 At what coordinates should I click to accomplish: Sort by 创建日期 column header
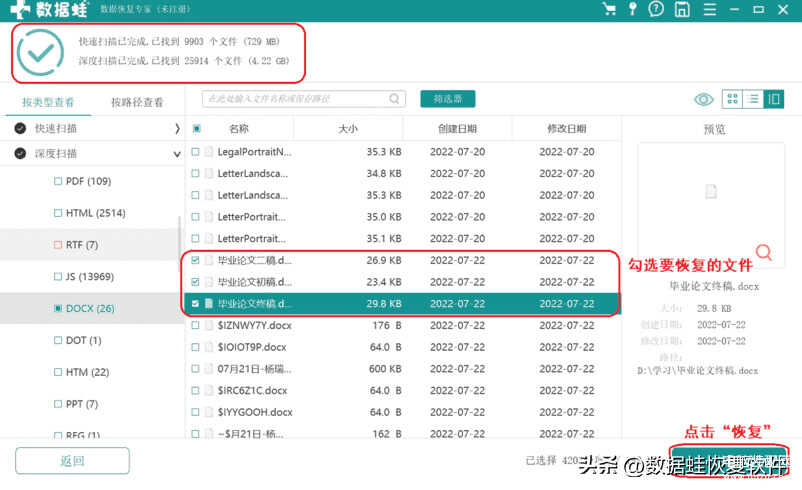coord(457,128)
